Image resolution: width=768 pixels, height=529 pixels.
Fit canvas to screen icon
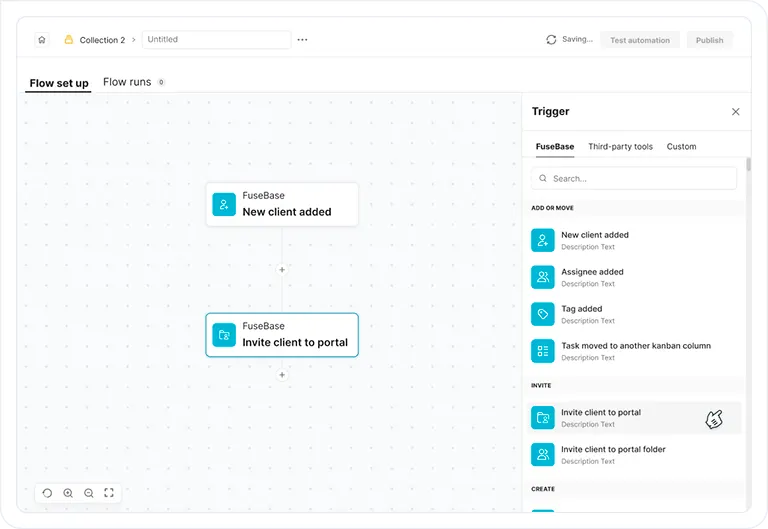(109, 493)
